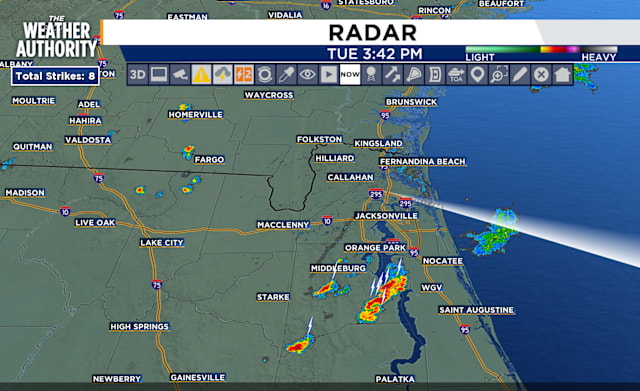The width and height of the screenshot is (640, 391).
Task: Toggle the yellow warning alerts icon
Action: 201,75
